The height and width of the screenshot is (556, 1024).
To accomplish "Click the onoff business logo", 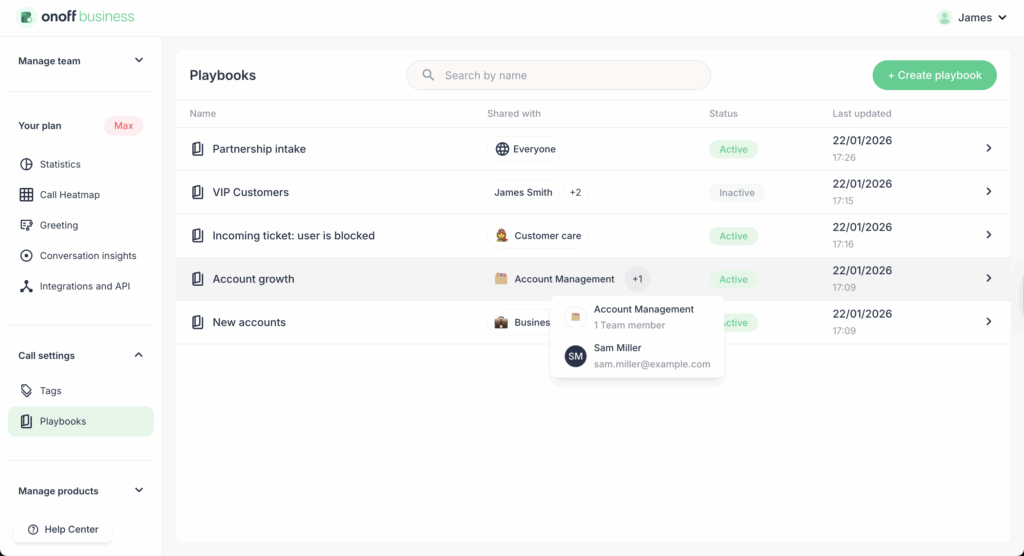I will coord(76,17).
